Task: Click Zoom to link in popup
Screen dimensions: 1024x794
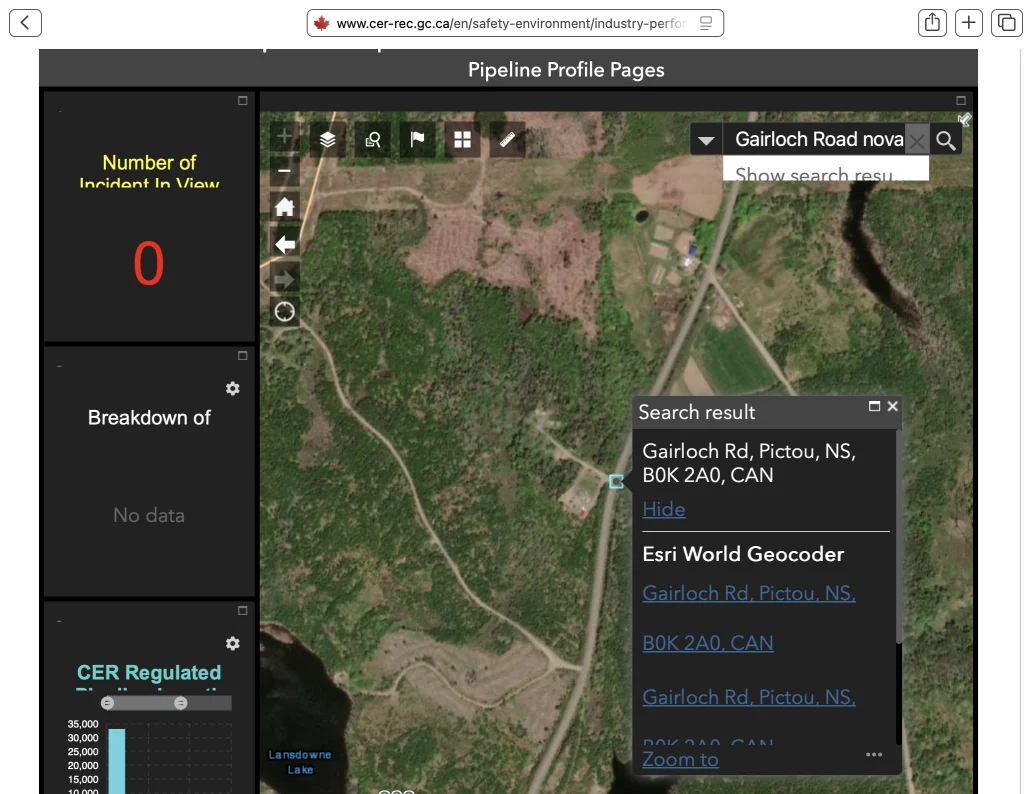Action: (x=680, y=759)
